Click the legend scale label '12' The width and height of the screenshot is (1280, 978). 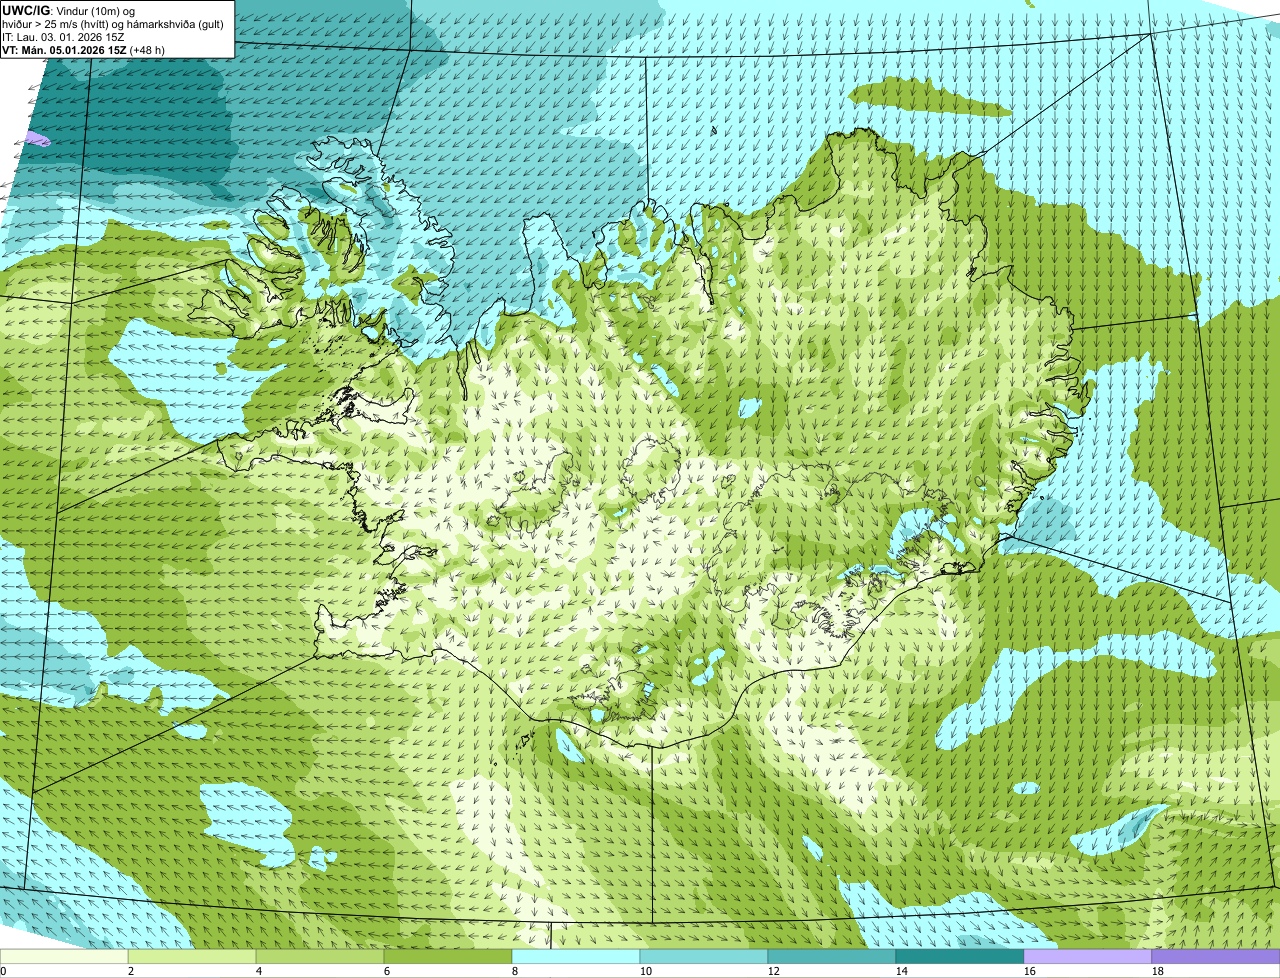point(774,971)
